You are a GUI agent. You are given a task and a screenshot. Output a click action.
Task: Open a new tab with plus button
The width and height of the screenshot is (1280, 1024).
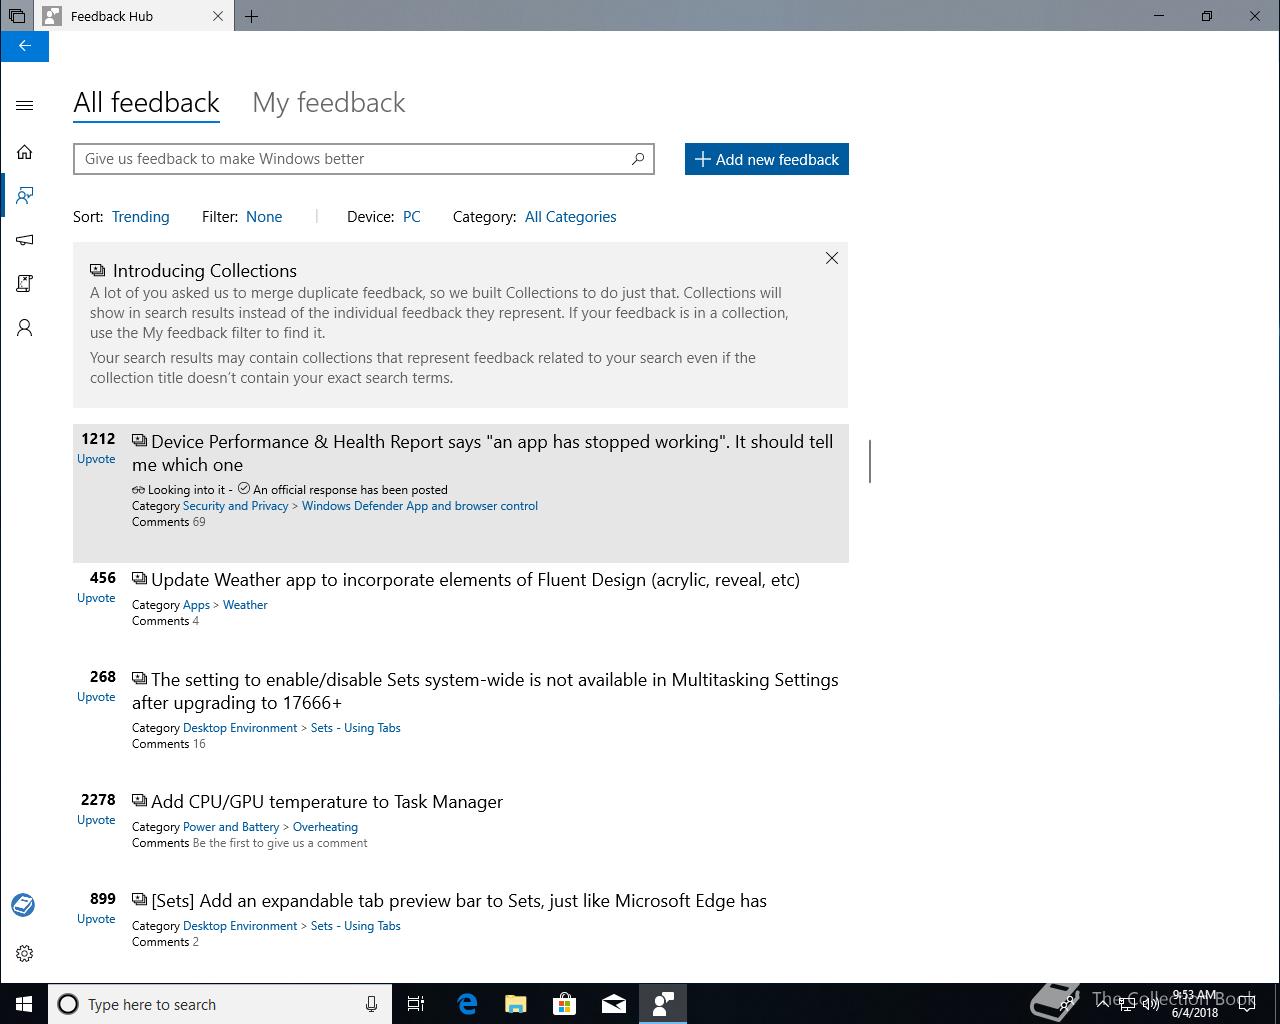click(251, 16)
